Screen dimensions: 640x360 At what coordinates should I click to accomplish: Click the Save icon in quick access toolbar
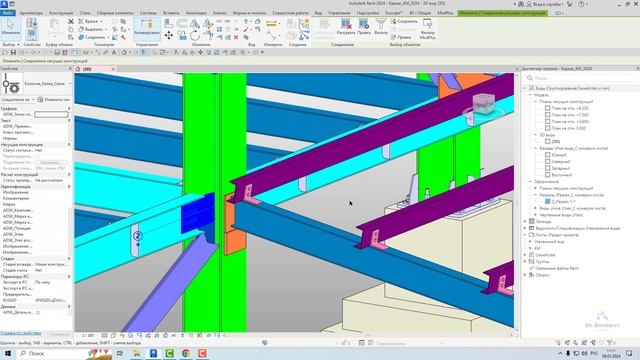(x=13, y=52)
